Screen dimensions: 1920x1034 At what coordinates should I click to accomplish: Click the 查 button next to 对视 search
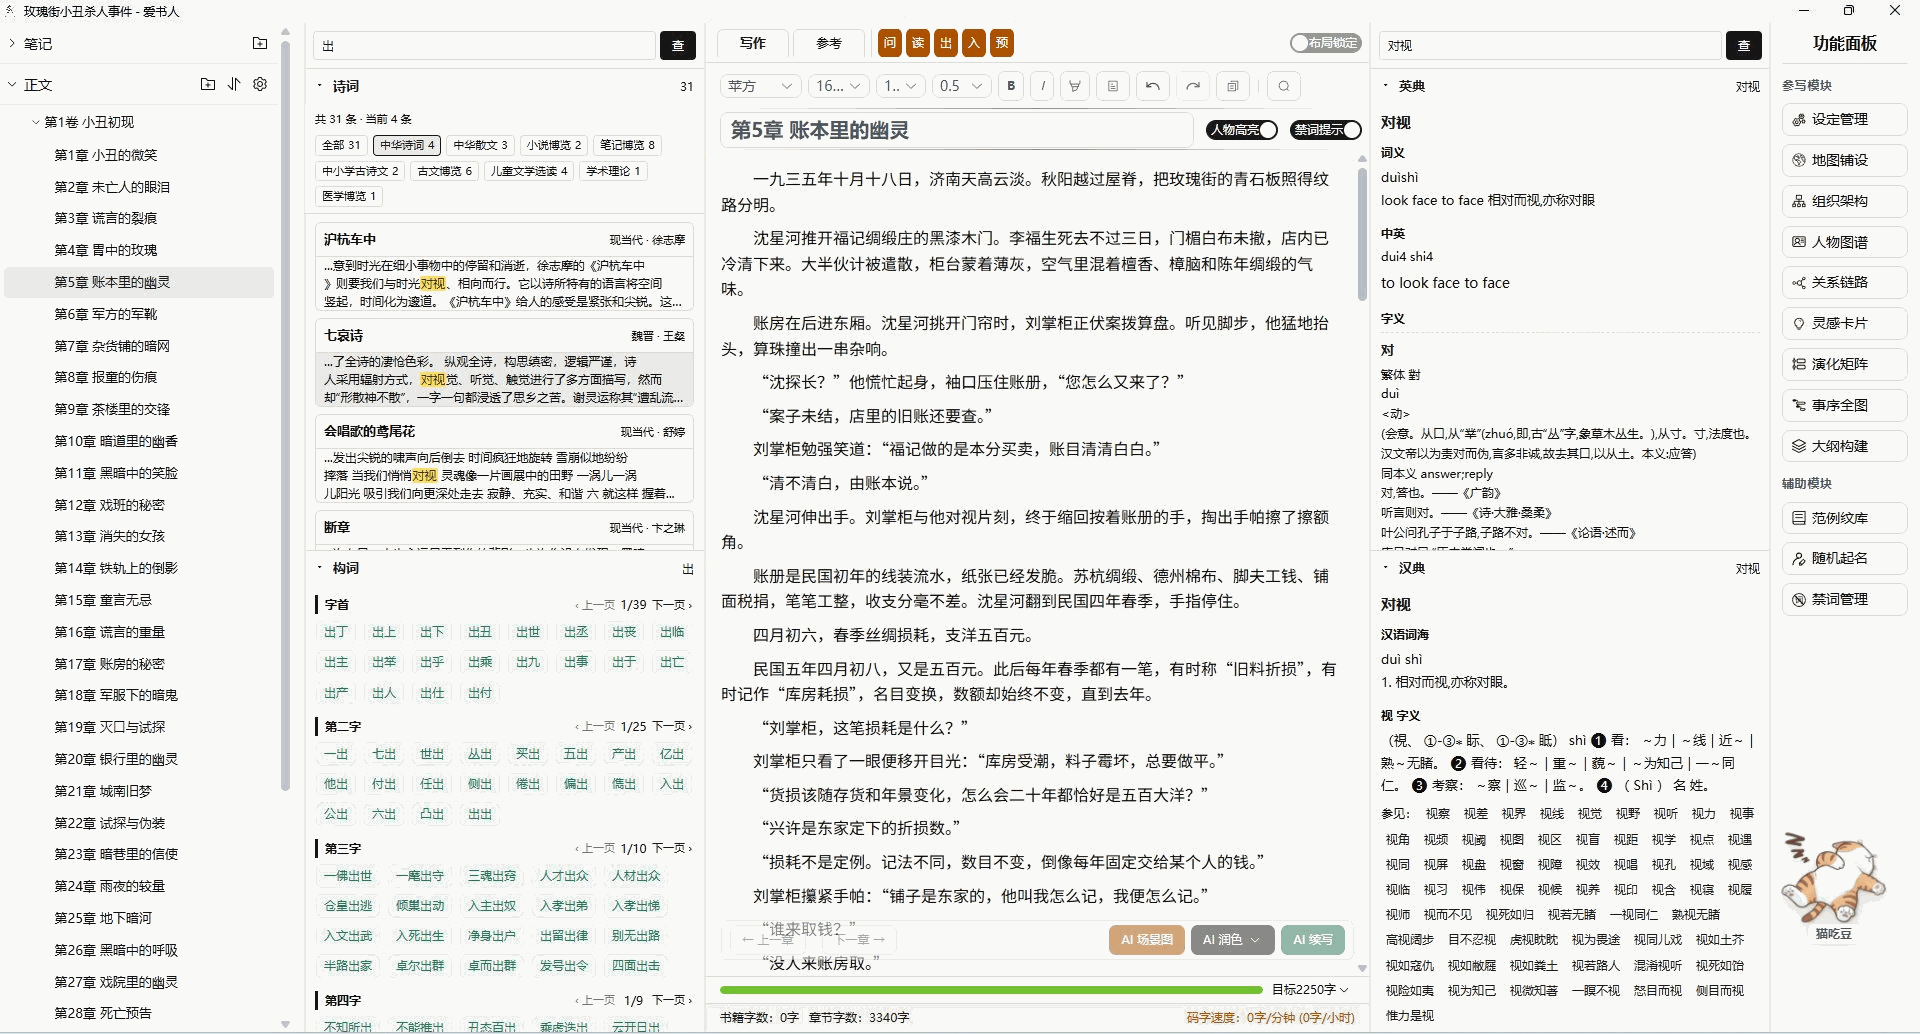(1743, 45)
